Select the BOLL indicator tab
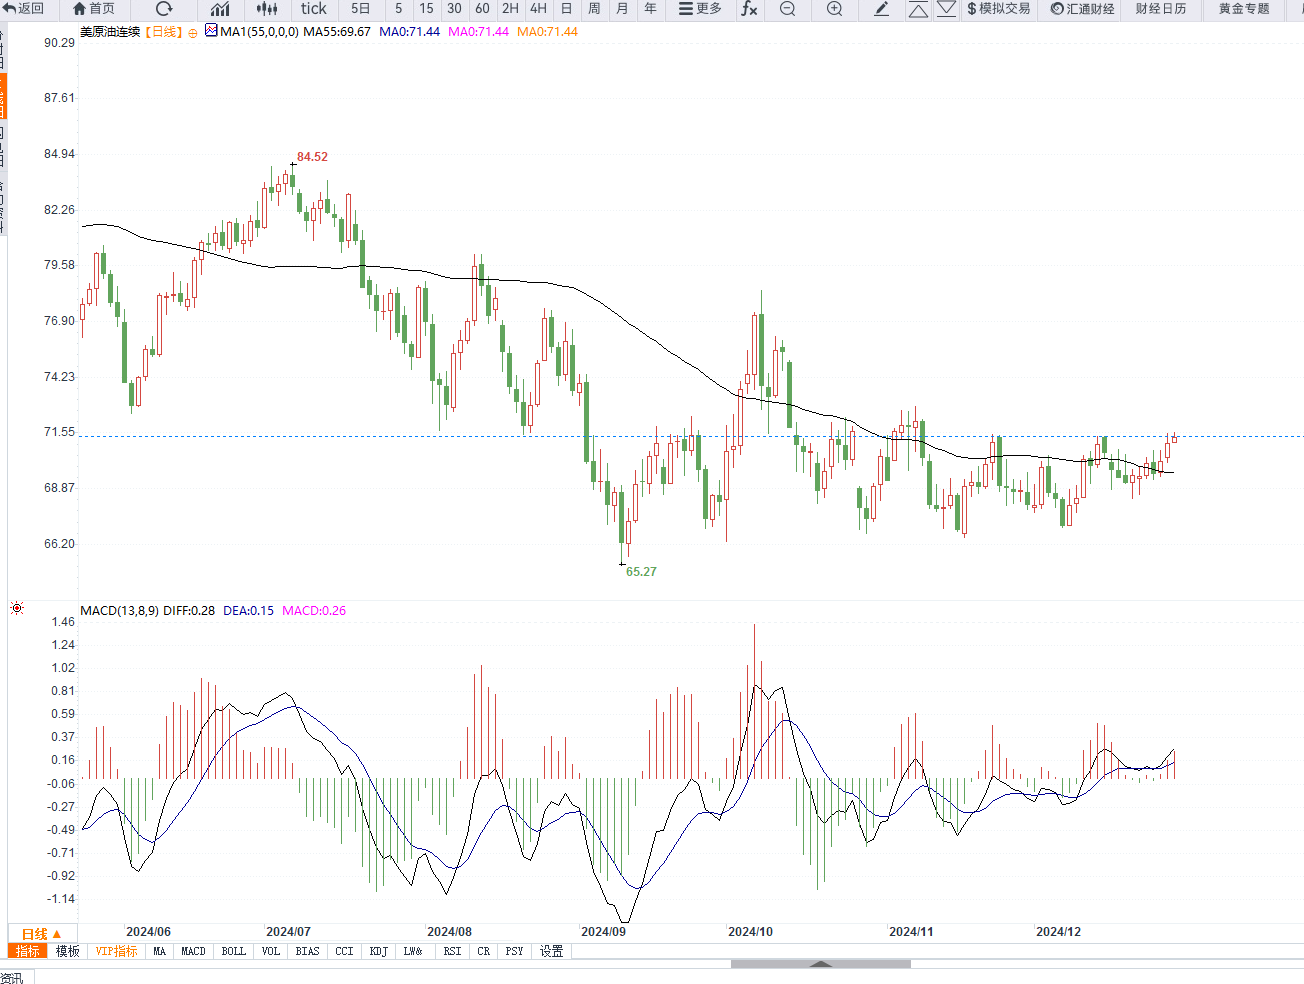1304x984 pixels. click(x=233, y=951)
